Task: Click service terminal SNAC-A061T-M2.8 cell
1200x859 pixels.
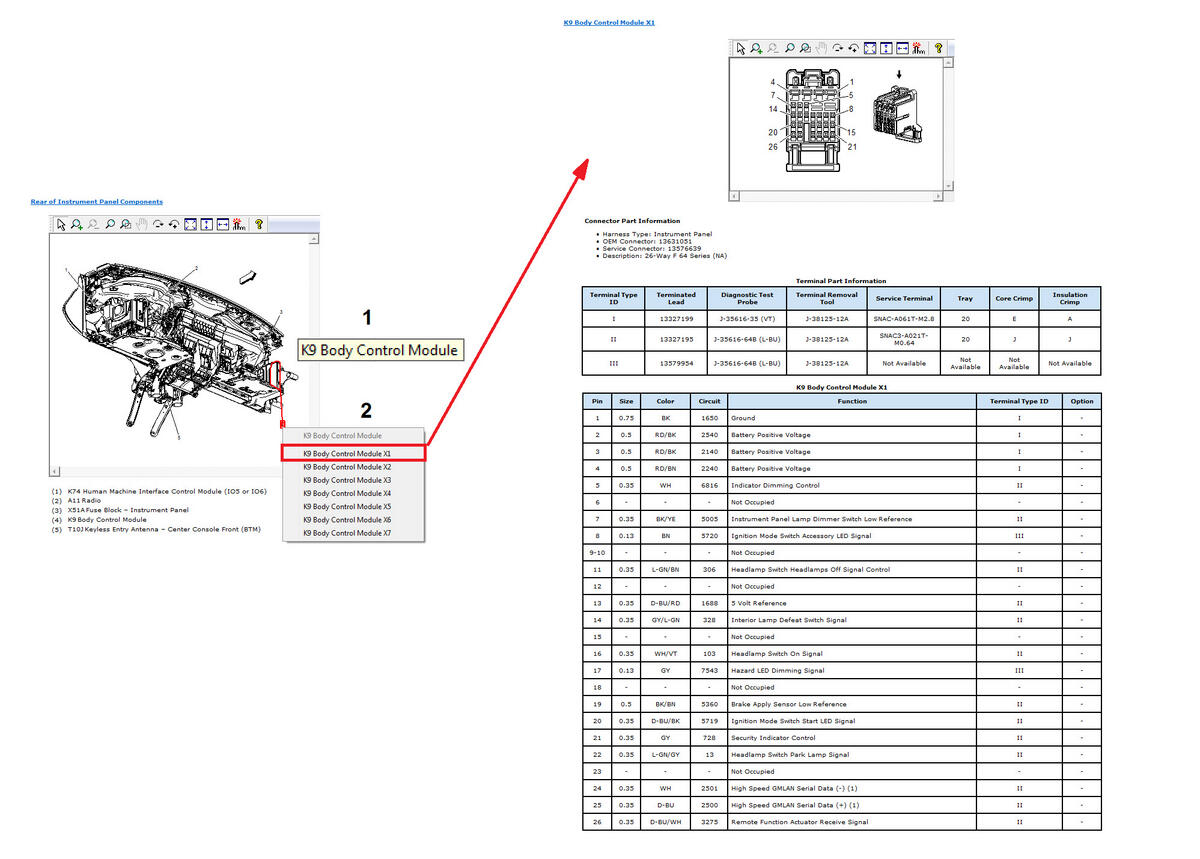Action: [x=904, y=319]
